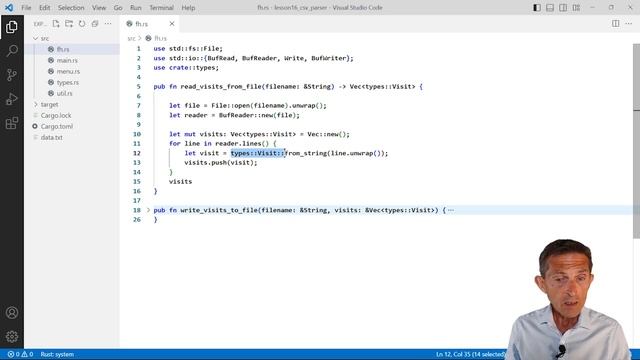The width and height of the screenshot is (640, 360).
Task: Click the vertical editor scrollbar
Action: [x=636, y=141]
